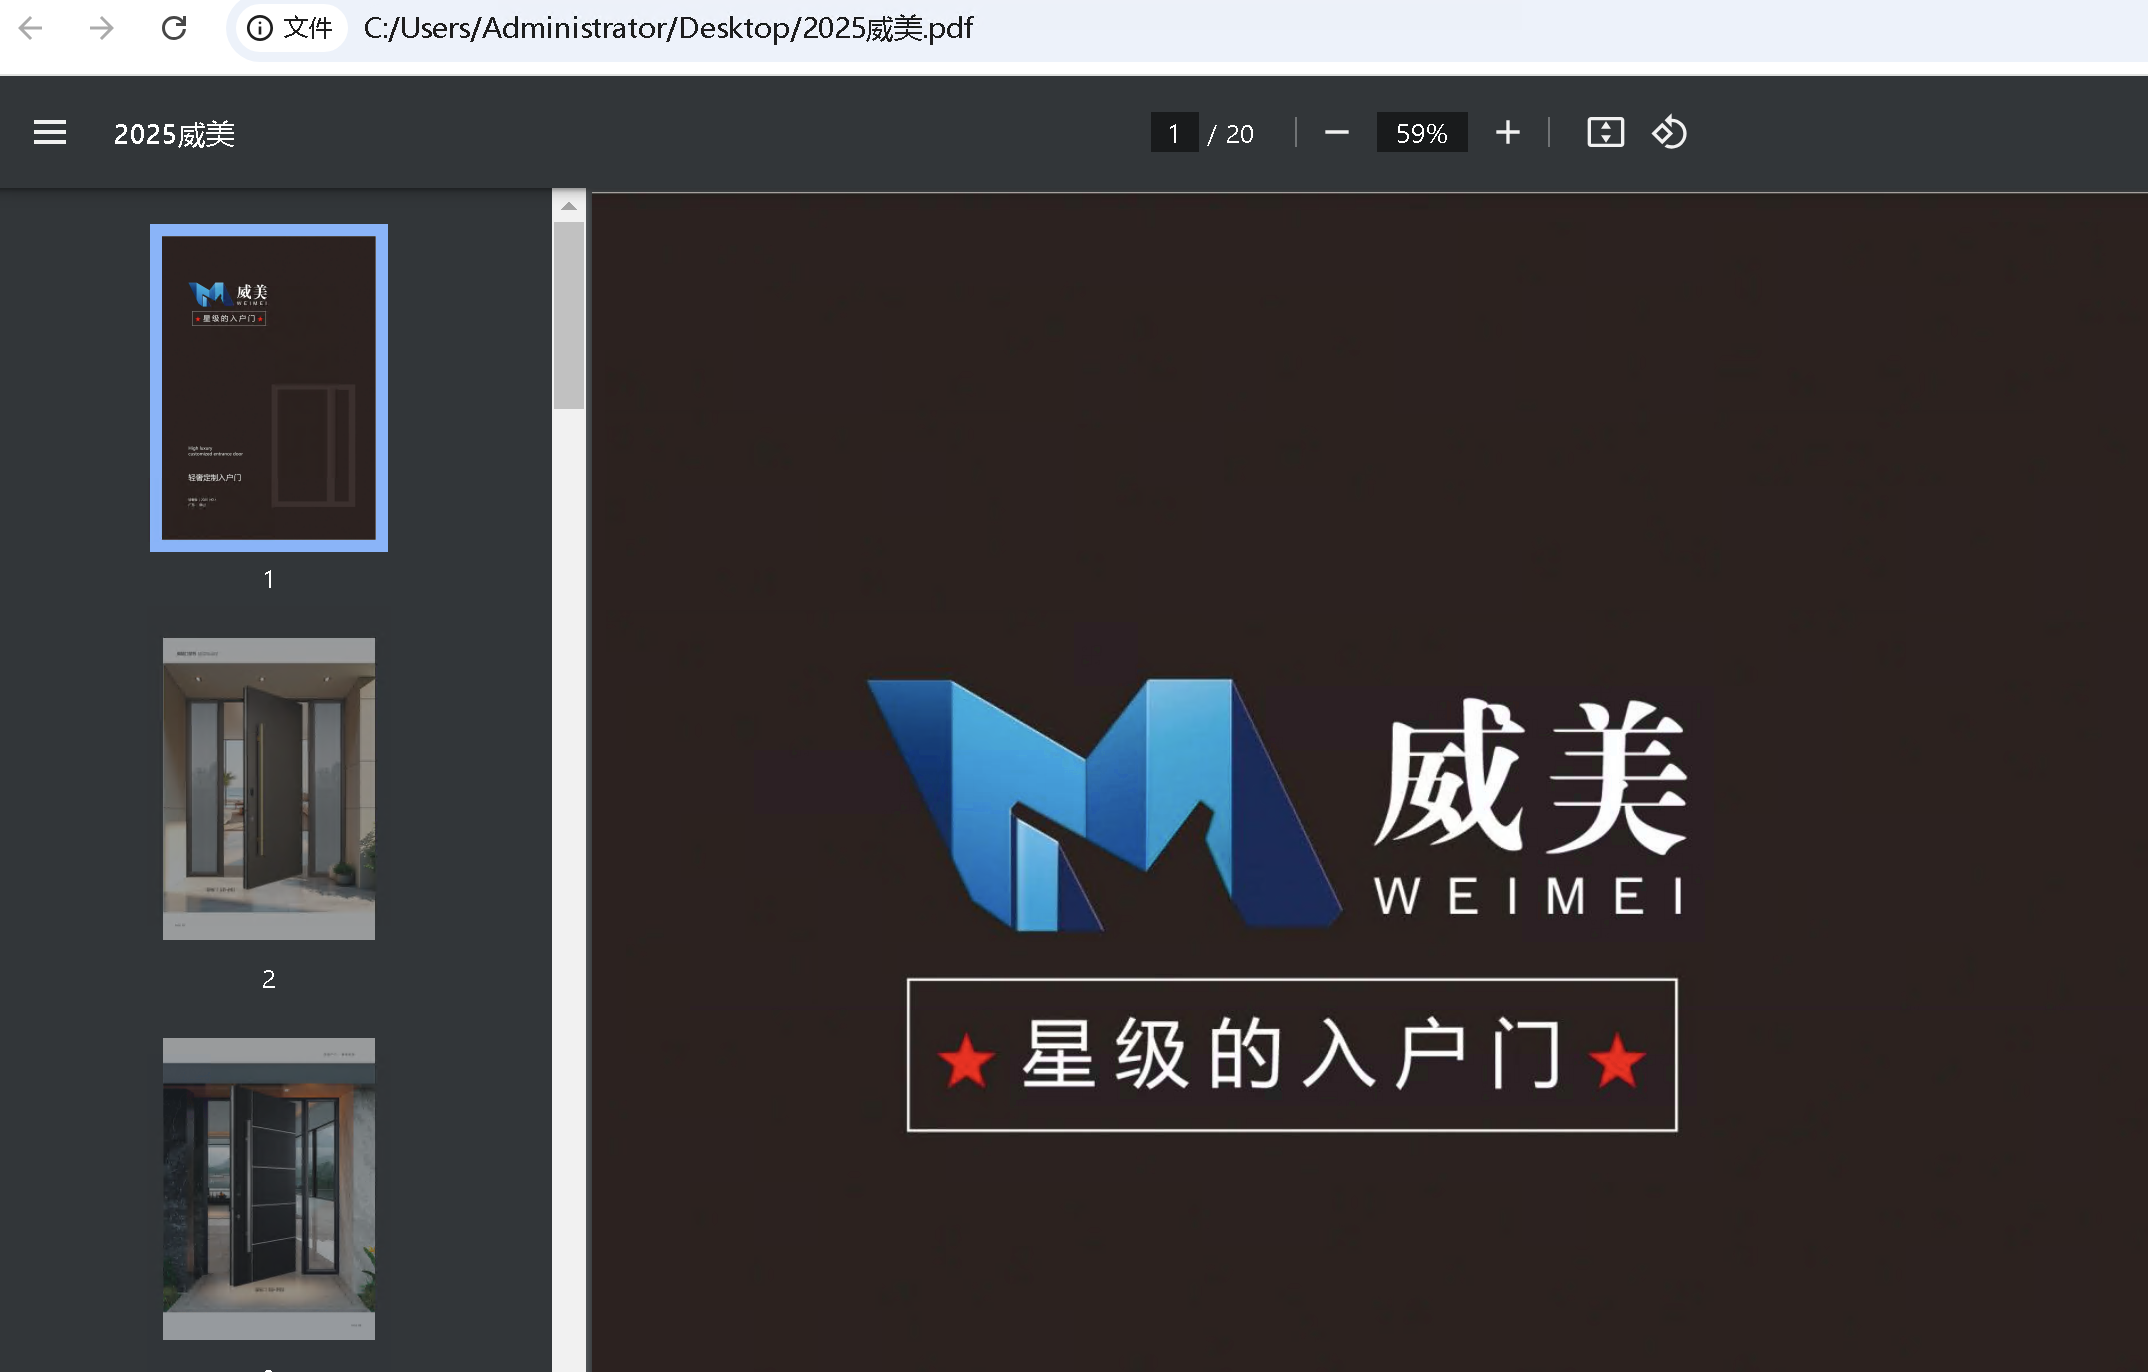Toggle the sidebar hamburger menu
The width and height of the screenshot is (2148, 1372).
50,133
